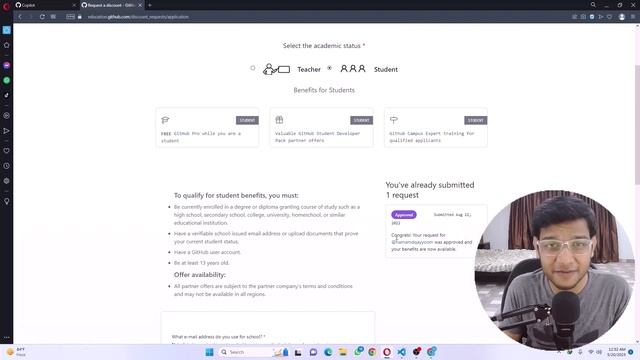Viewport: 640px width, 360px height.
Task: Open Microsoft Edge from the taskbar
Action: (328, 352)
